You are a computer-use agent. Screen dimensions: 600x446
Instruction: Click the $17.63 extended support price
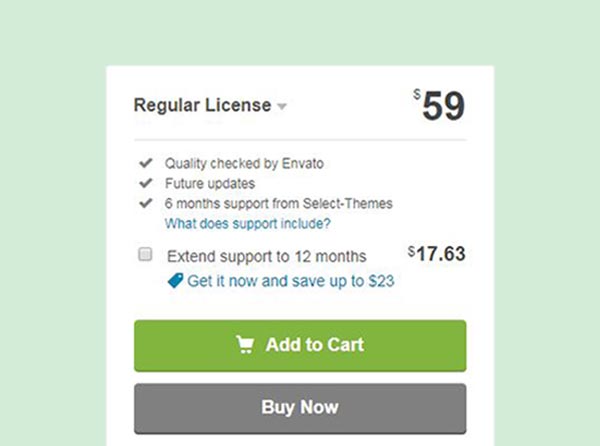(x=437, y=254)
